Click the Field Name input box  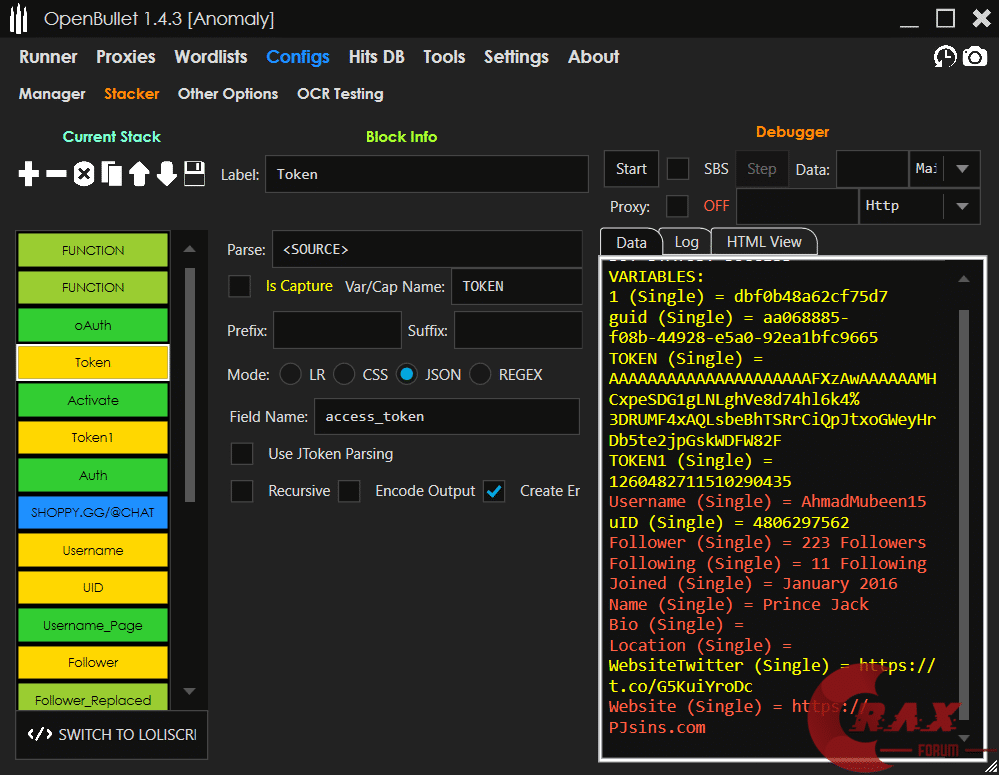(446, 417)
